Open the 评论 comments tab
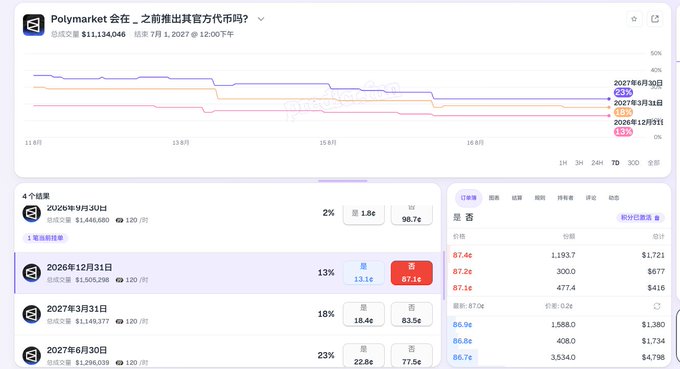Image resolution: width=680 pixels, height=369 pixels. coord(591,198)
